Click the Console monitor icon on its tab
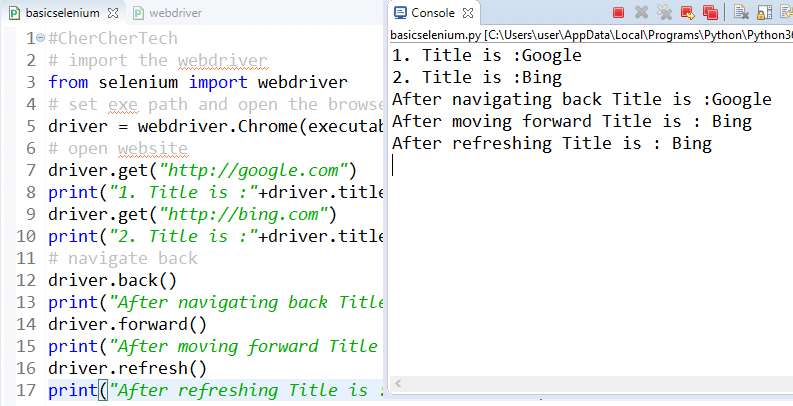 point(400,13)
